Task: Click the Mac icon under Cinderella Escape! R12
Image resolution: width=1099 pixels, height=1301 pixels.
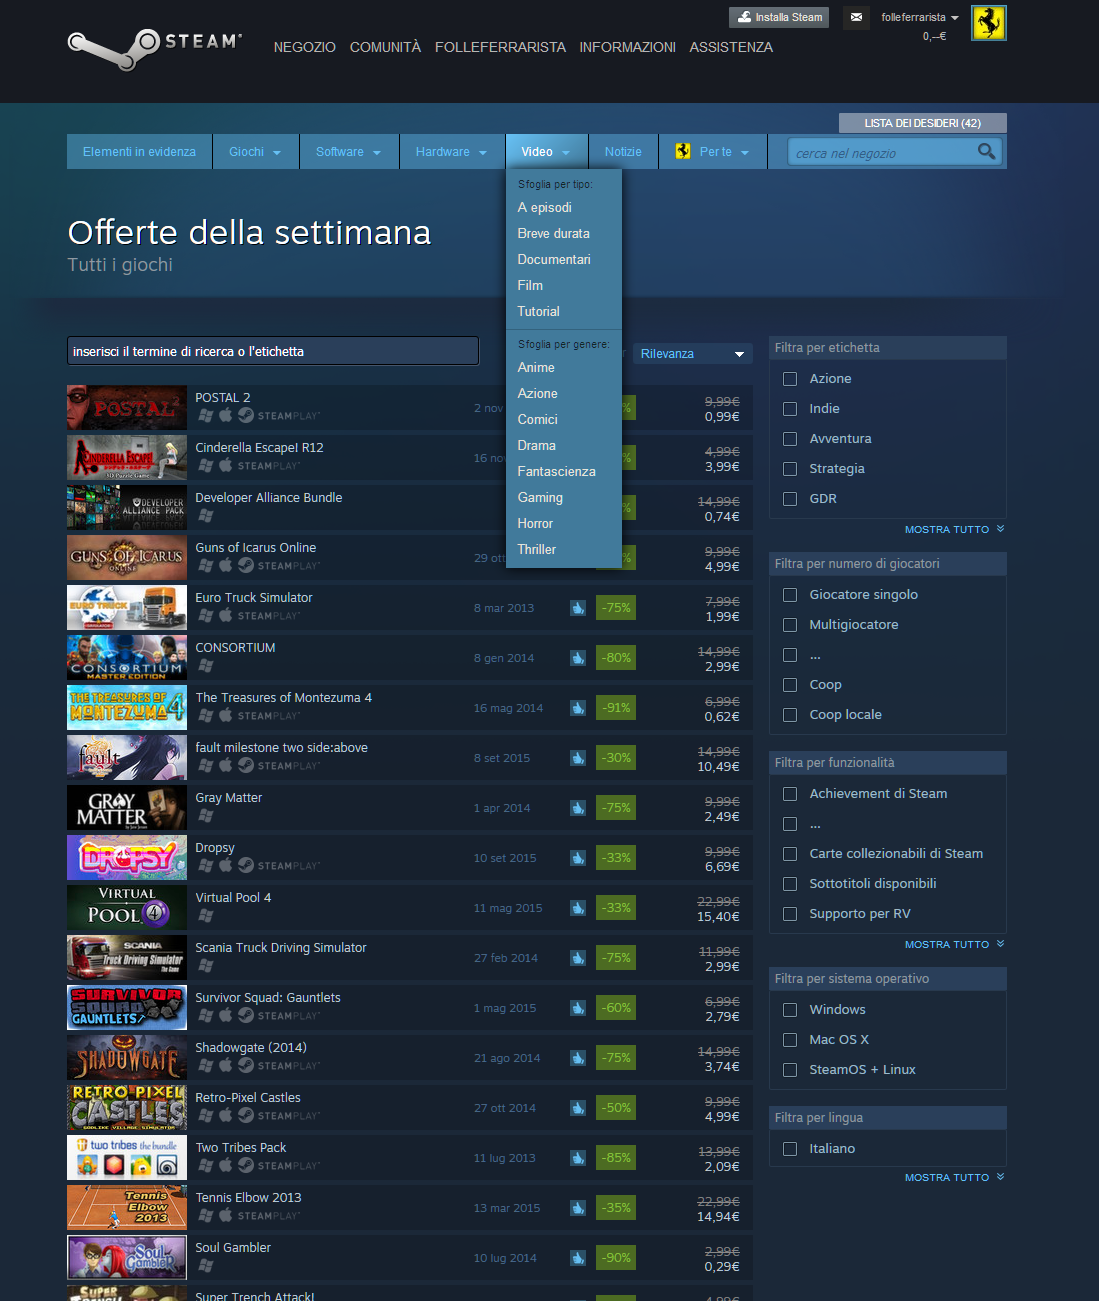Action: pos(226,465)
